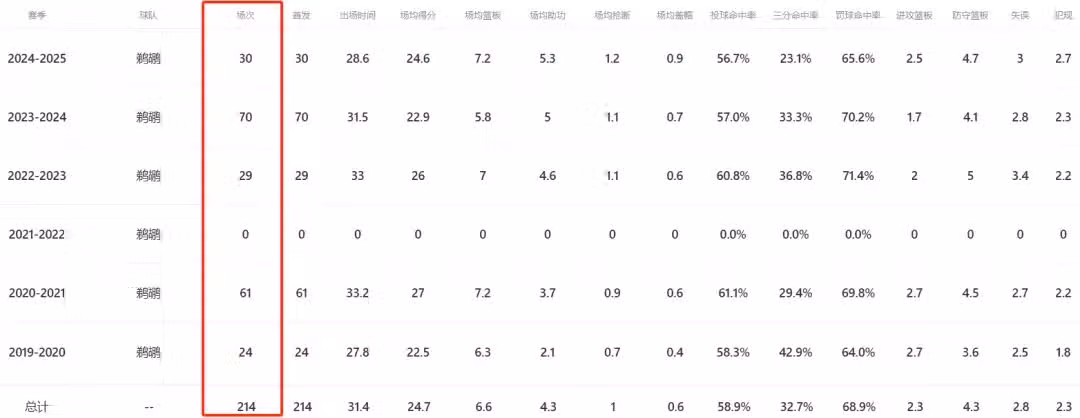Click the 场均助攻 column header
This screenshot has height=418, width=1080.
click(547, 17)
